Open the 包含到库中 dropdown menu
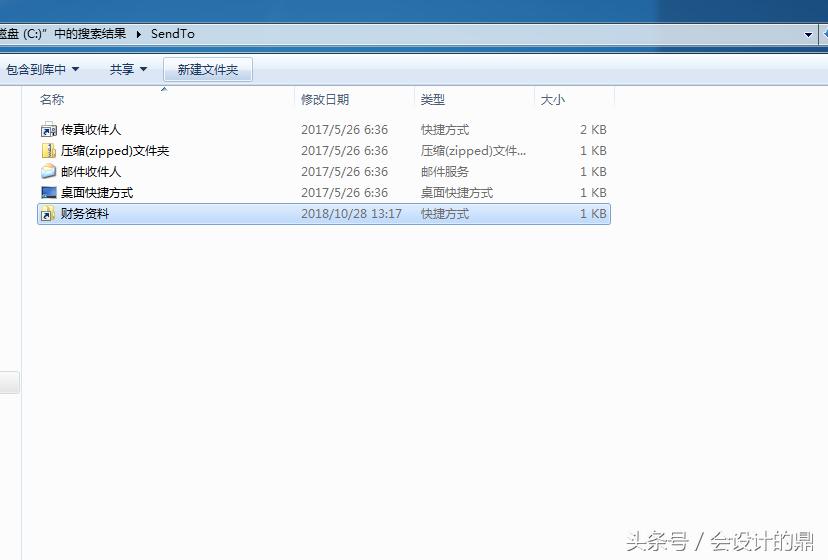Image resolution: width=828 pixels, height=560 pixels. 42,70
